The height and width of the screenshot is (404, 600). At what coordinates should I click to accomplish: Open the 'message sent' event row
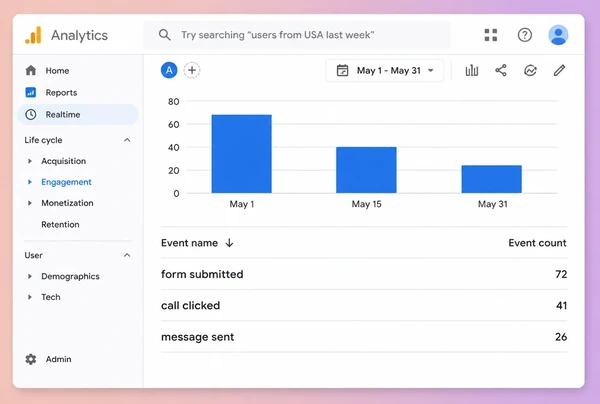[364, 337]
